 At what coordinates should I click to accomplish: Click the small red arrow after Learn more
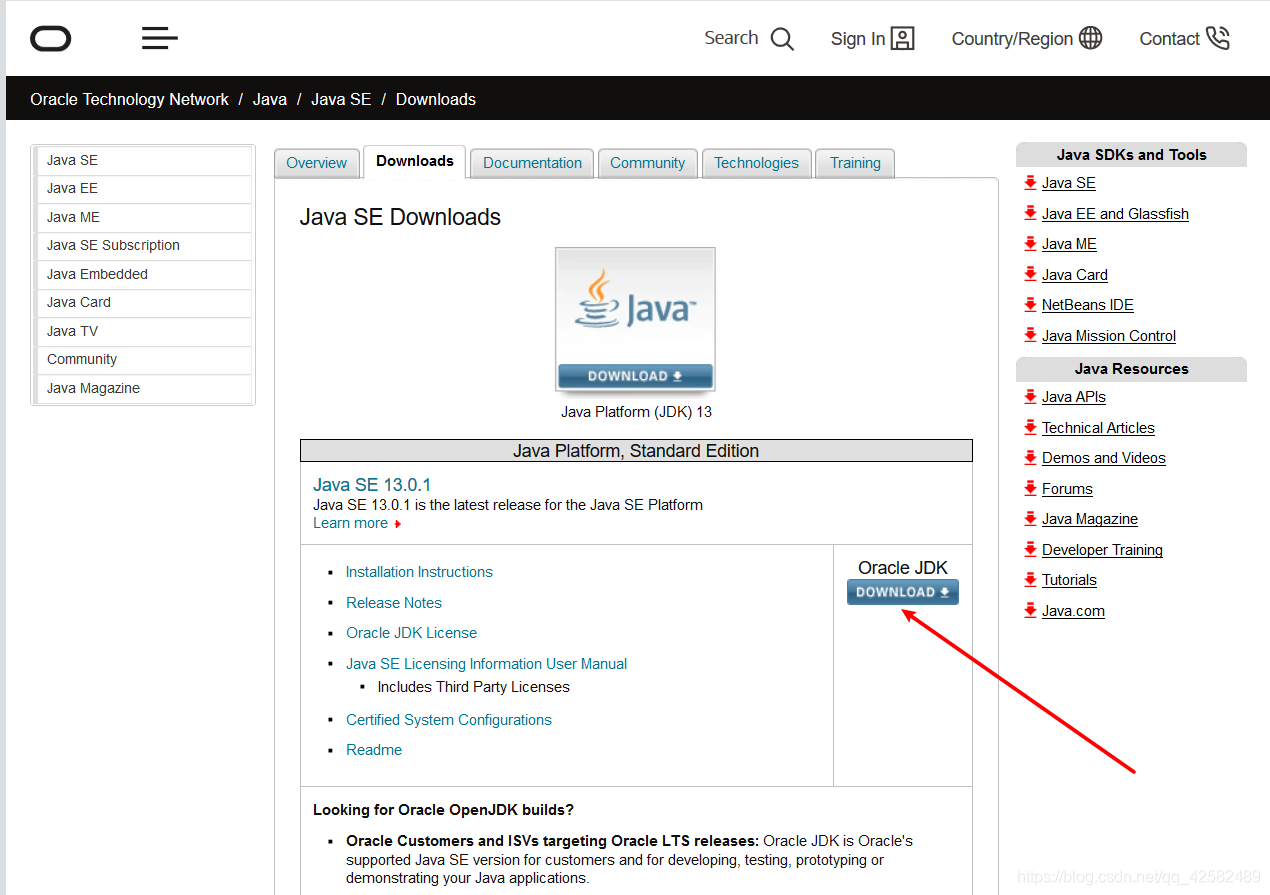[397, 524]
